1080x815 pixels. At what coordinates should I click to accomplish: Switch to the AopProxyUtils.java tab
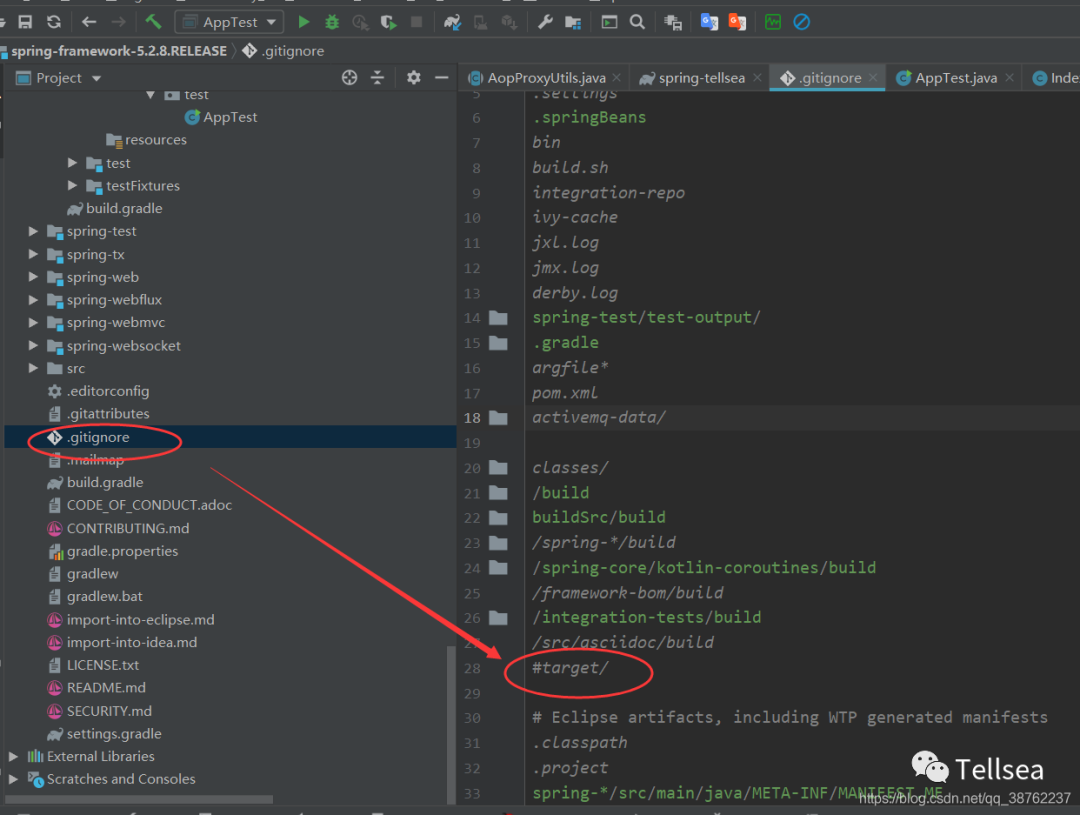click(x=546, y=78)
